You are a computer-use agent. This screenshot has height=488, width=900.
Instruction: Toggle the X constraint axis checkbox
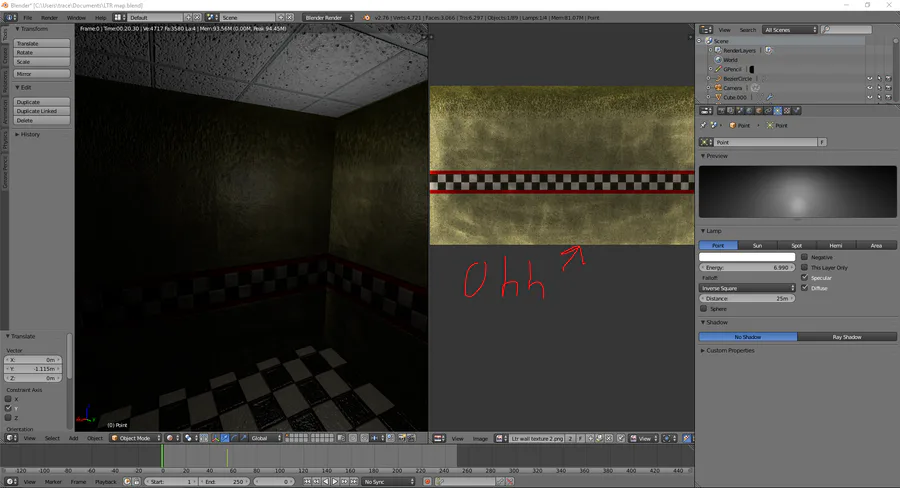8,399
